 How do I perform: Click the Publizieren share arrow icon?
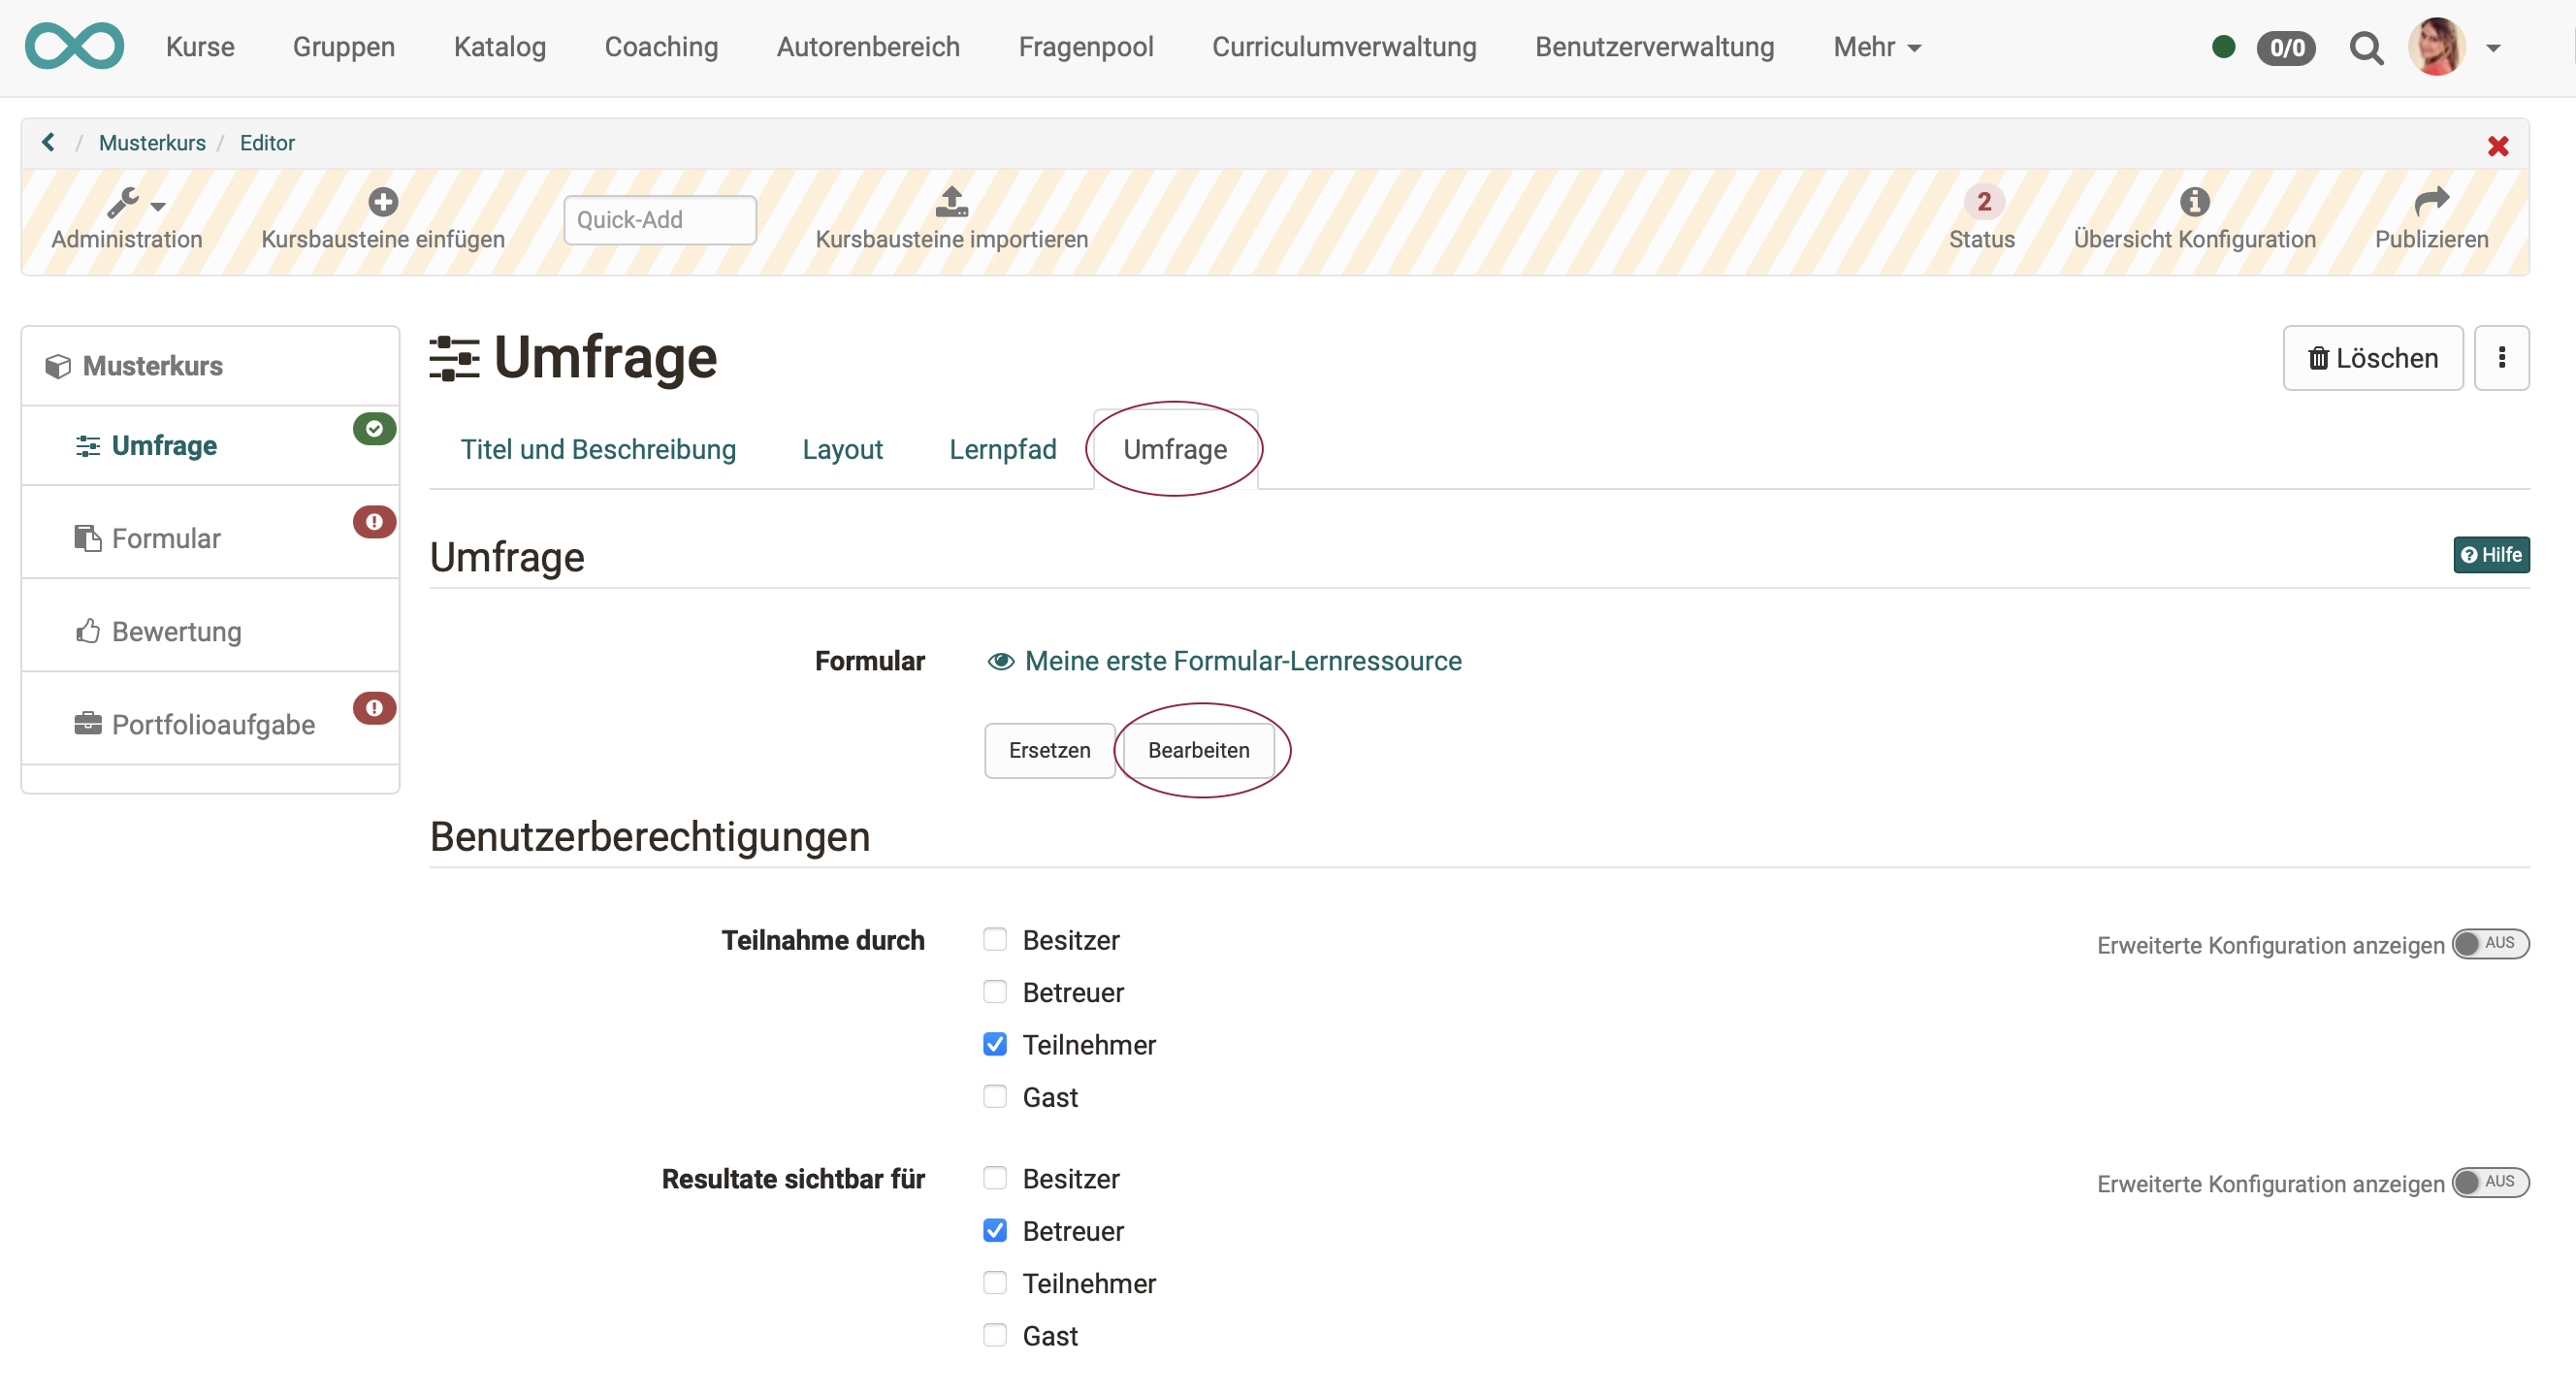(2431, 201)
